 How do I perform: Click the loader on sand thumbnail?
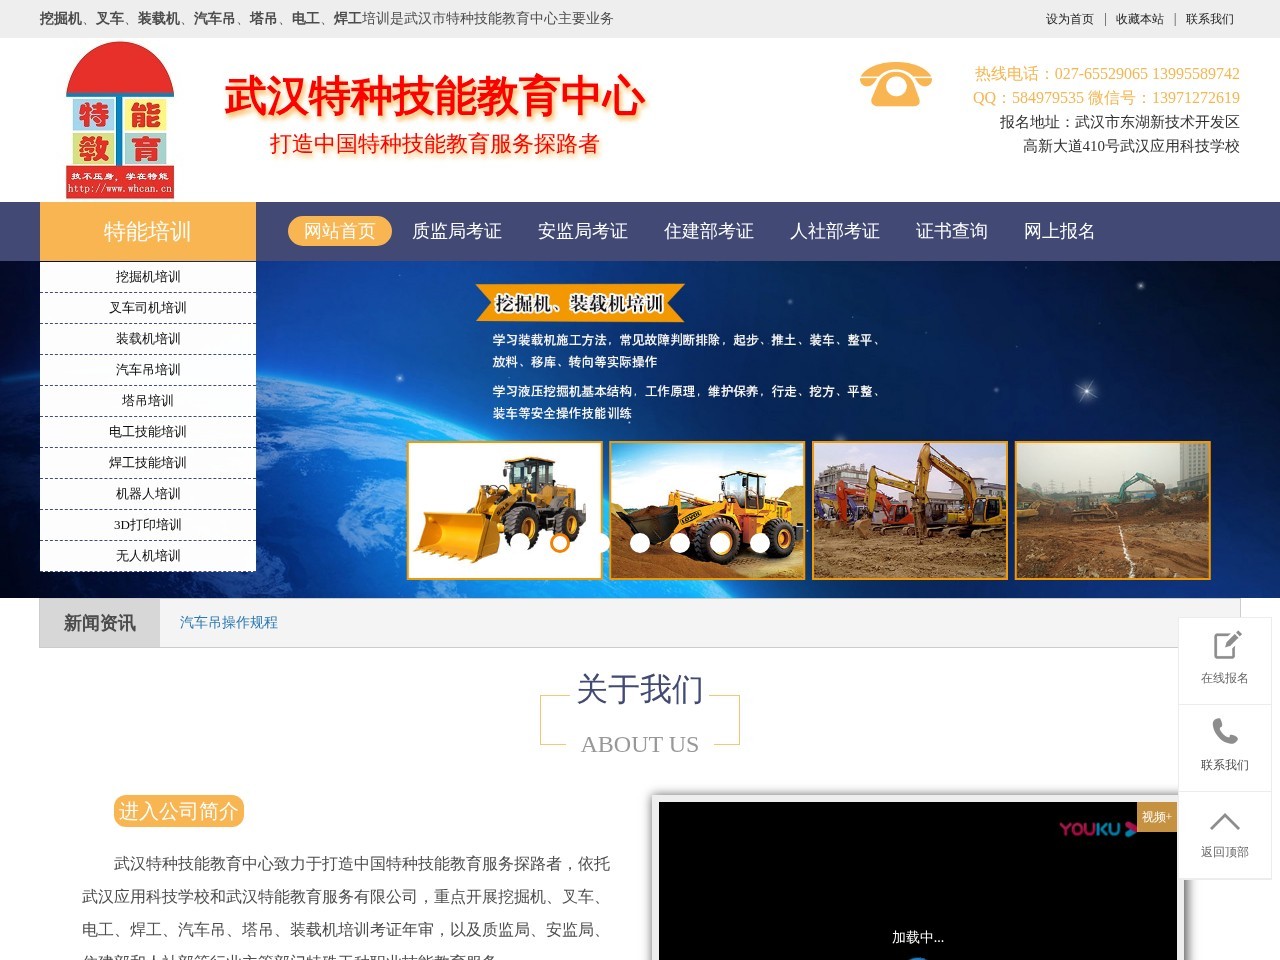point(707,510)
